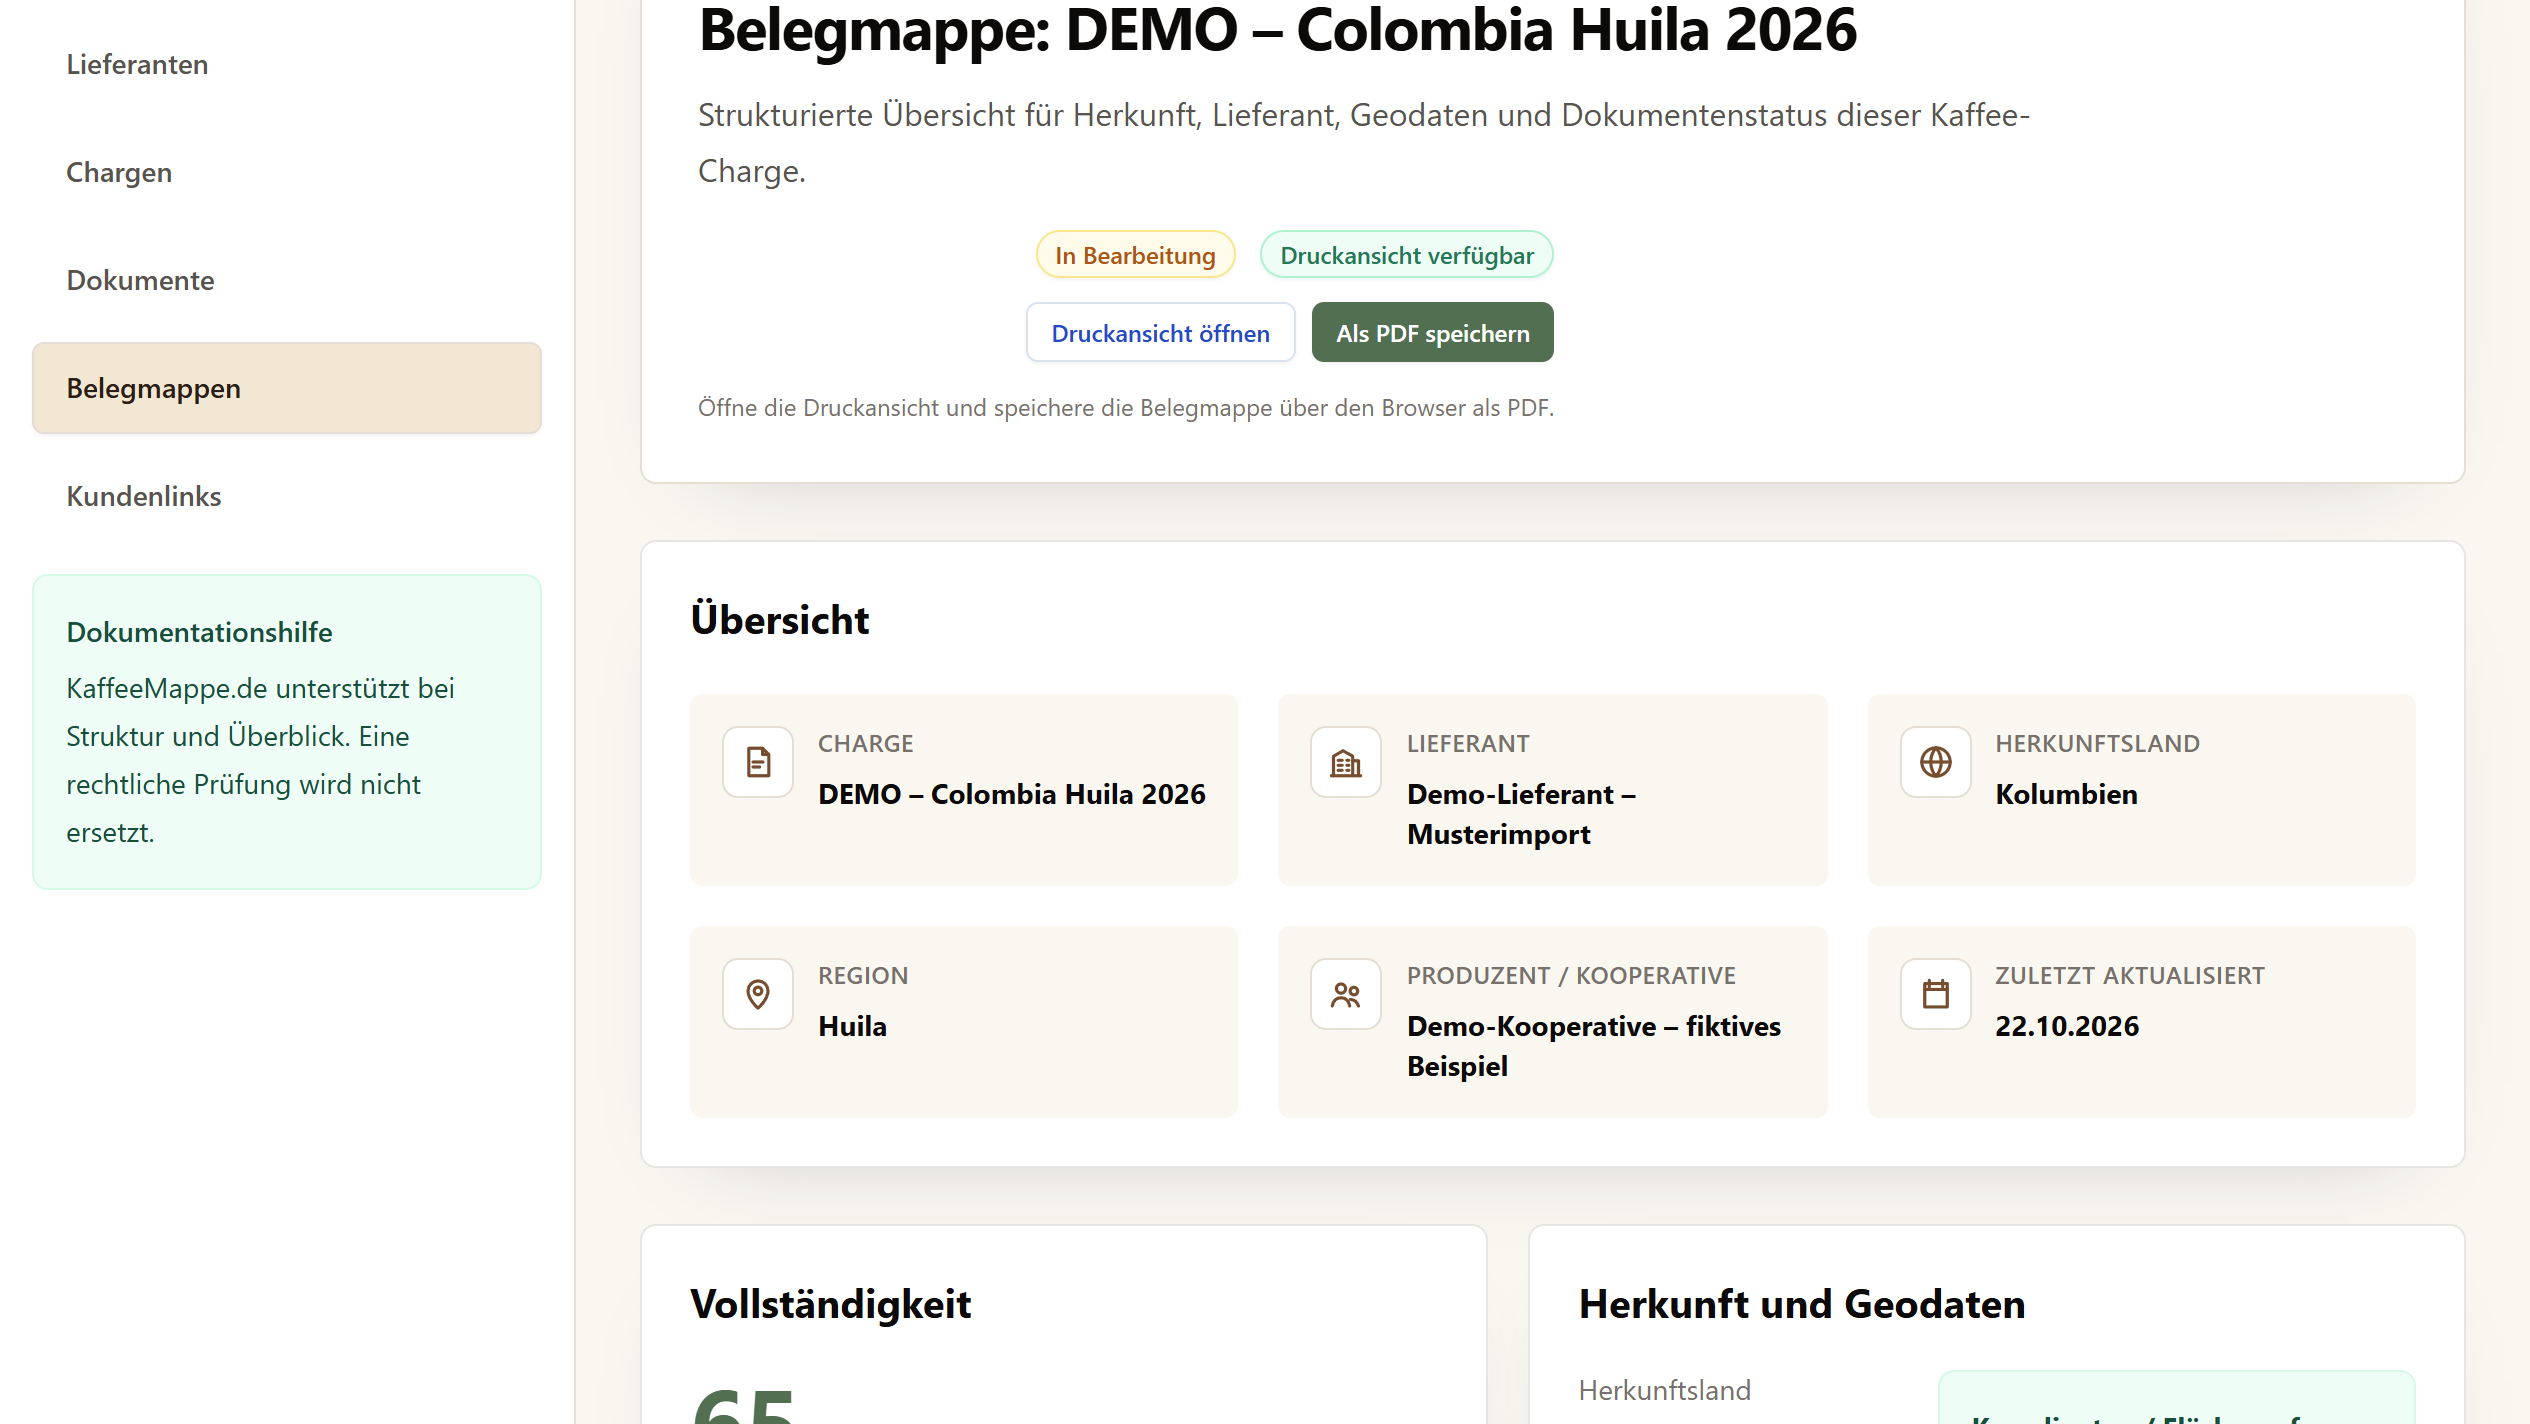This screenshot has height=1424, width=2530.
Task: Click the Als PDF speichern button
Action: 1432,332
